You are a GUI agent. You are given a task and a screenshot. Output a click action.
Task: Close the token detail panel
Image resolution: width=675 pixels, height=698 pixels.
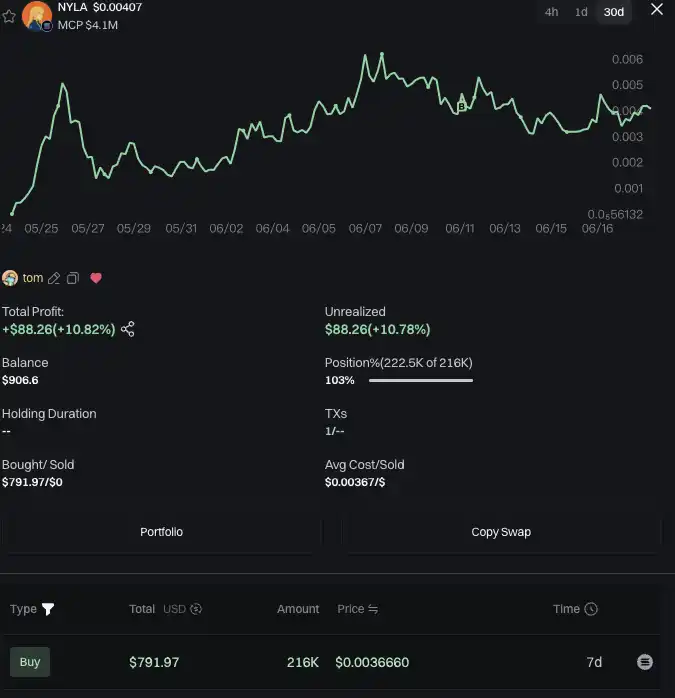click(x=656, y=10)
